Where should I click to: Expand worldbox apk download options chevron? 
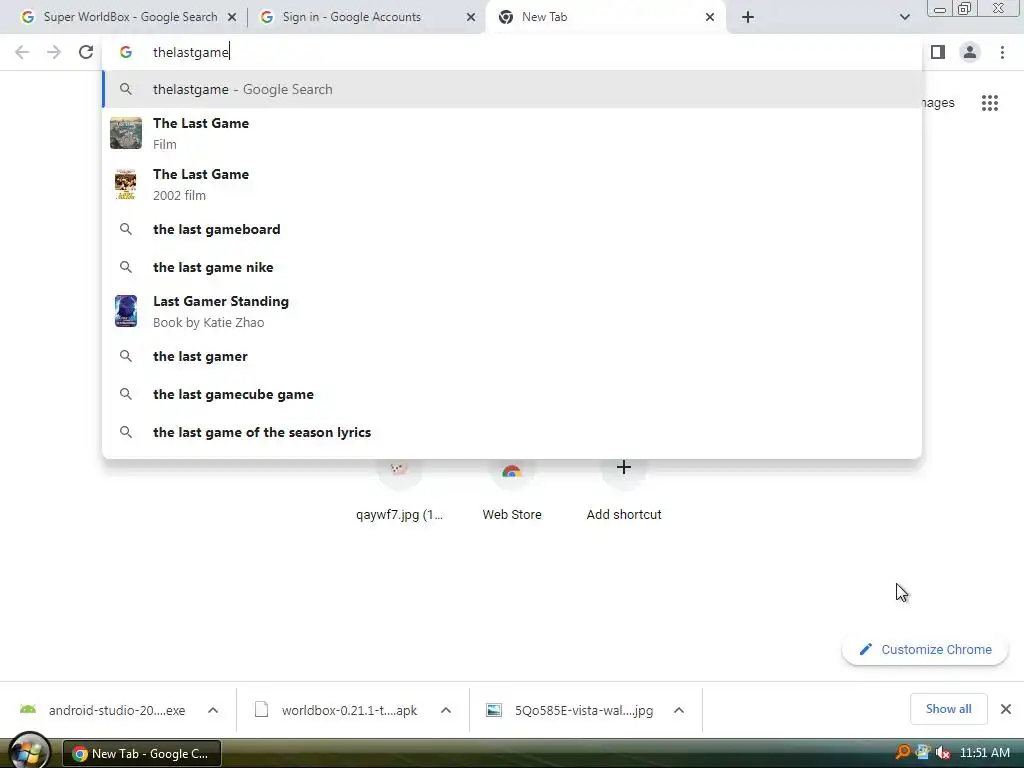(x=446, y=710)
